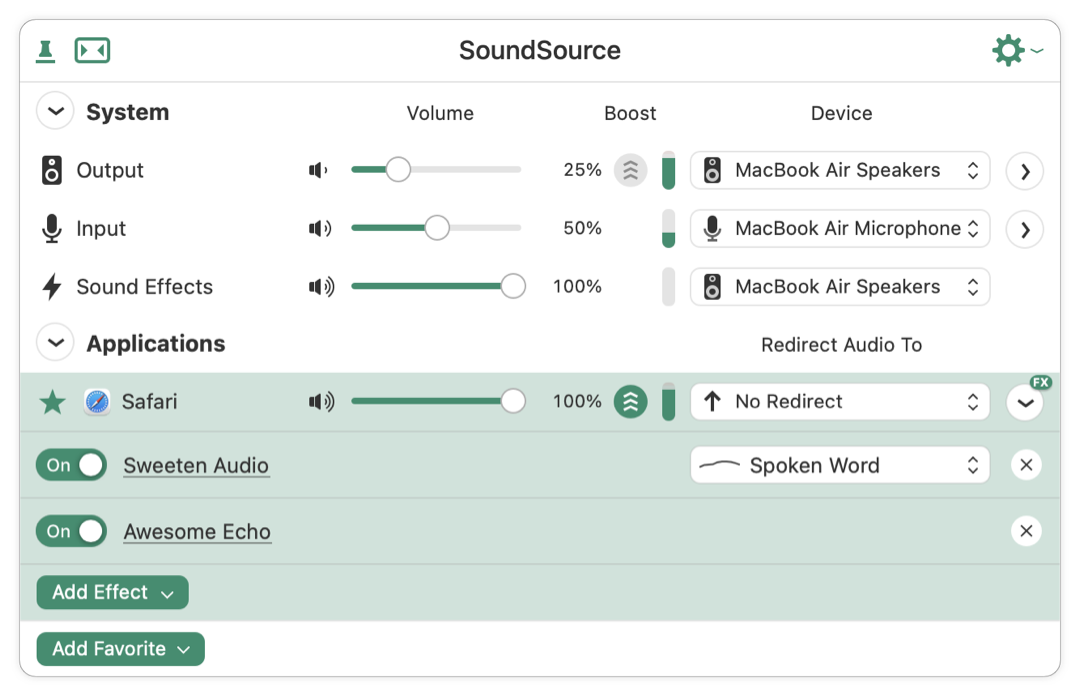Open the settings gear menu

click(1017, 50)
